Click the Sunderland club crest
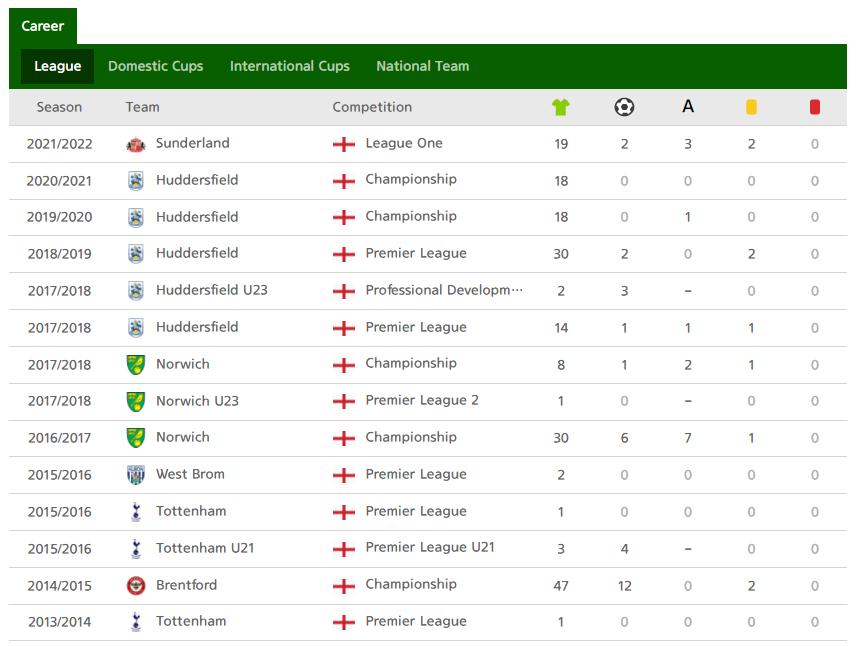The width and height of the screenshot is (858, 646). pos(136,144)
